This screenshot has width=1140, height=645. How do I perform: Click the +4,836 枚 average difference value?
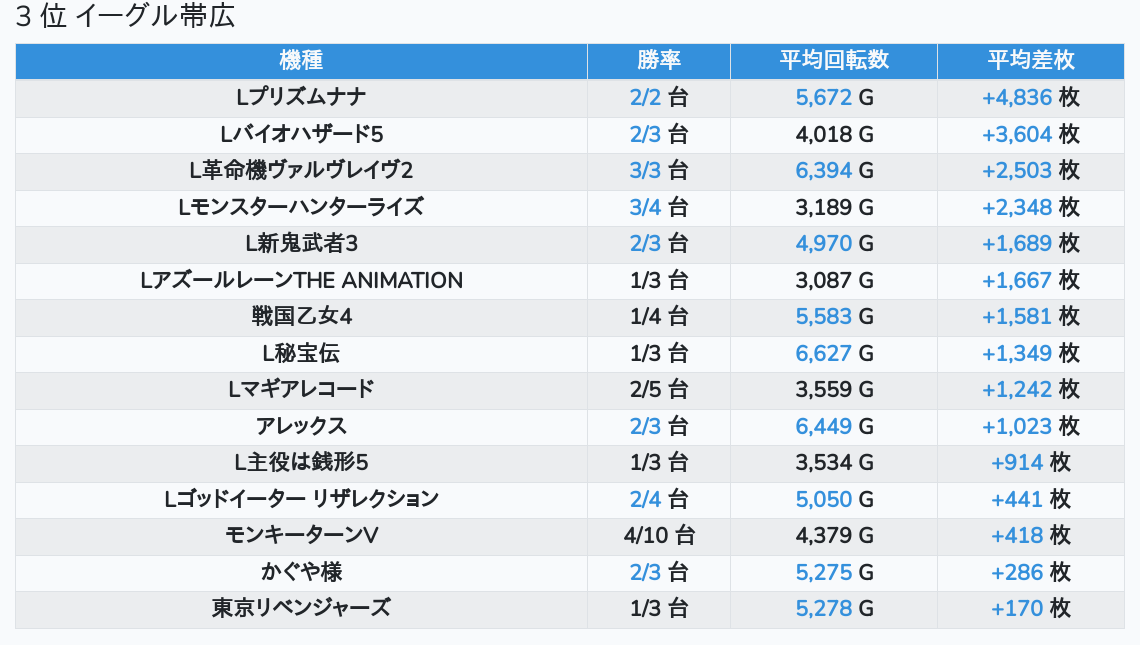pos(1030,97)
